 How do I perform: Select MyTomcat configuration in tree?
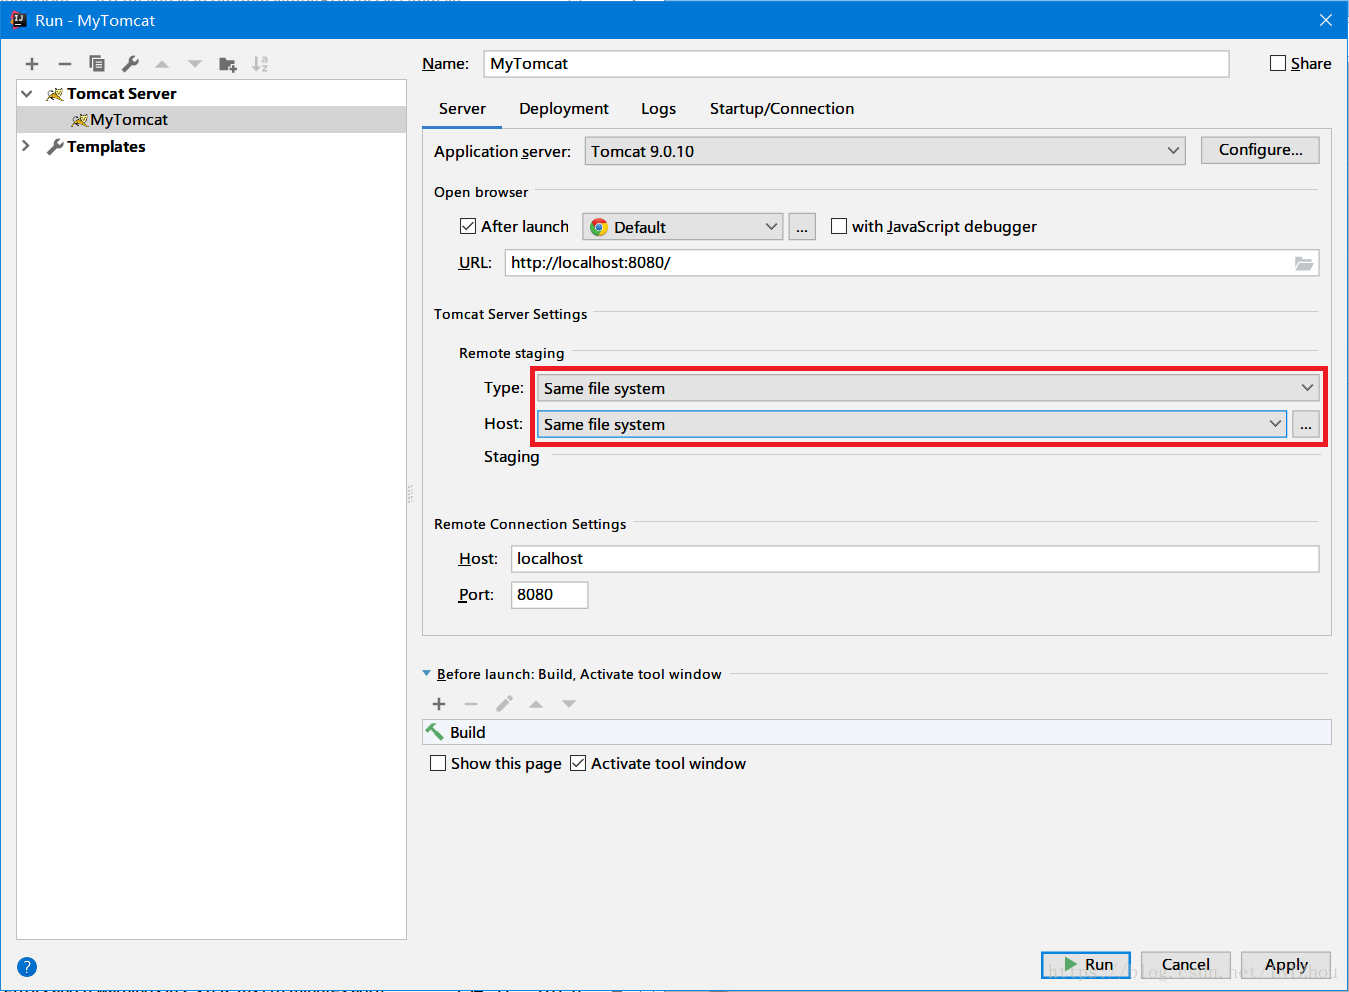(x=212, y=120)
